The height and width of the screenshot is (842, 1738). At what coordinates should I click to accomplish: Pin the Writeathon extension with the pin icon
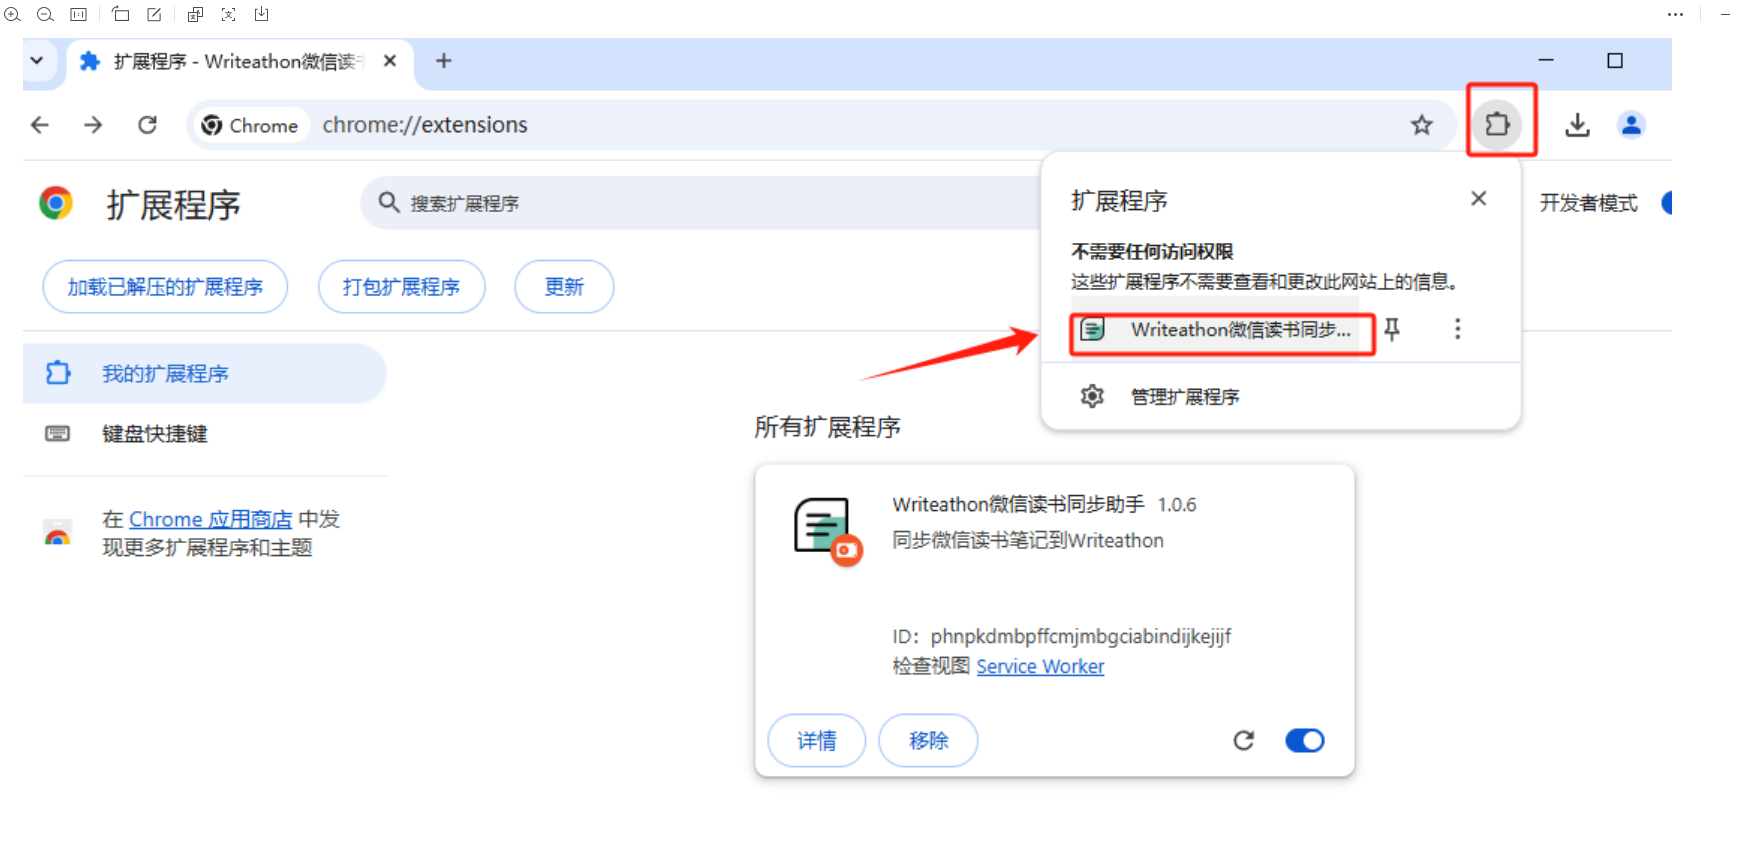1391,329
